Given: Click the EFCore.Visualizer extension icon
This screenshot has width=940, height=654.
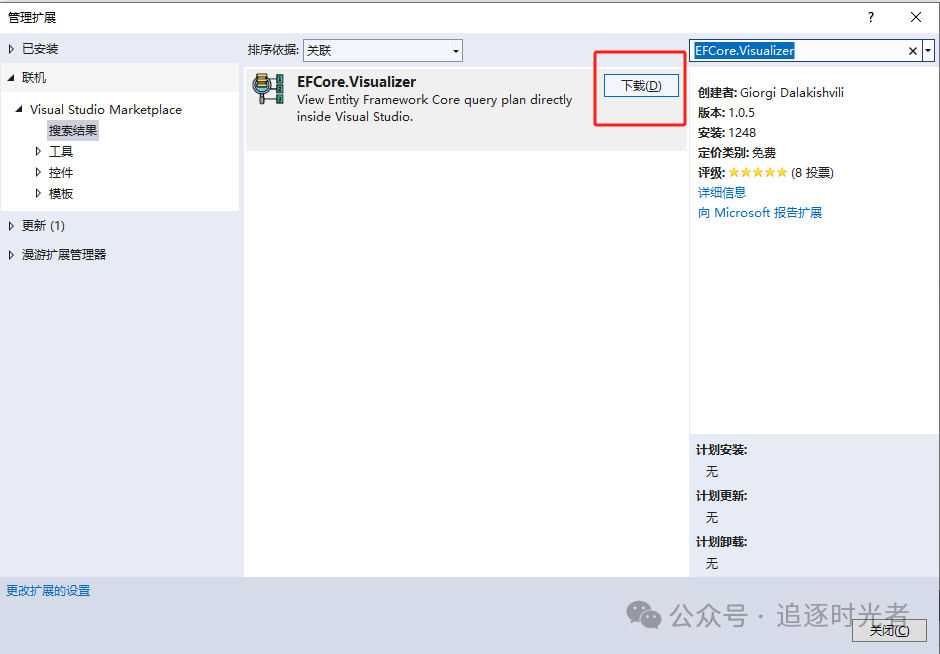Looking at the screenshot, I should [268, 88].
